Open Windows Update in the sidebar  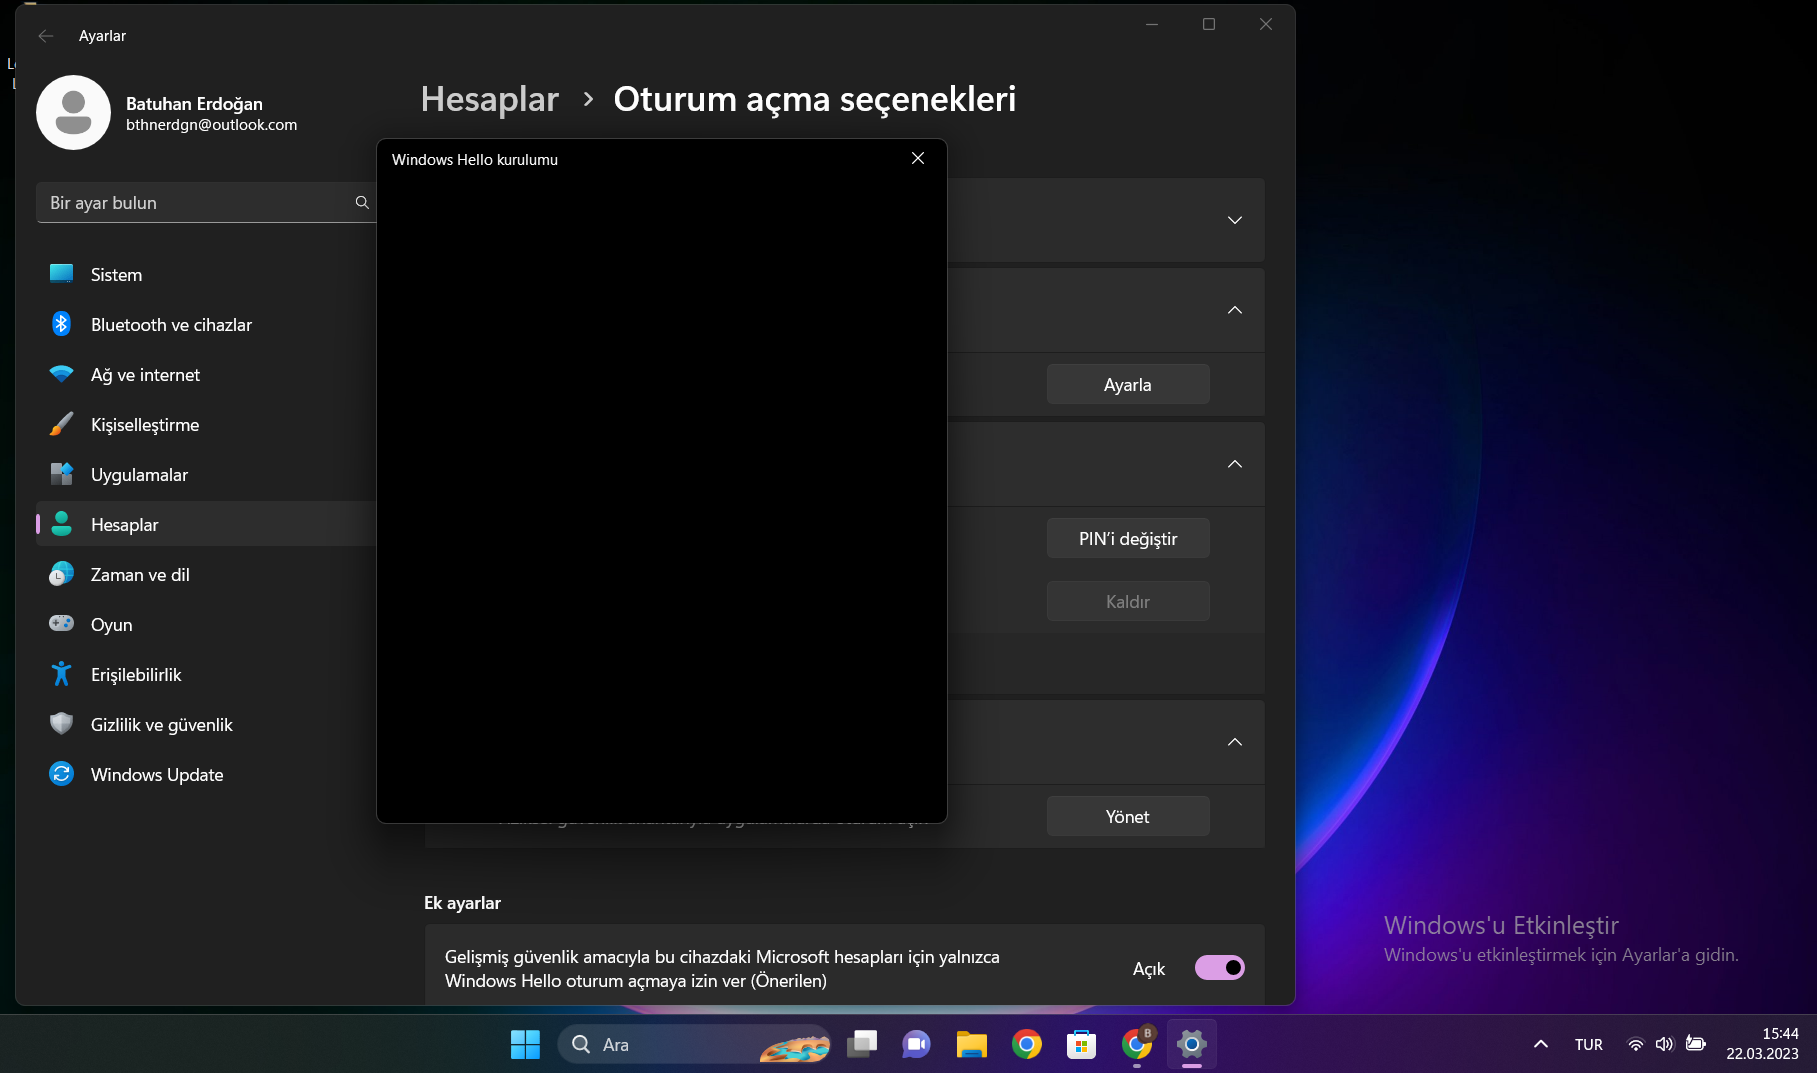(205, 774)
